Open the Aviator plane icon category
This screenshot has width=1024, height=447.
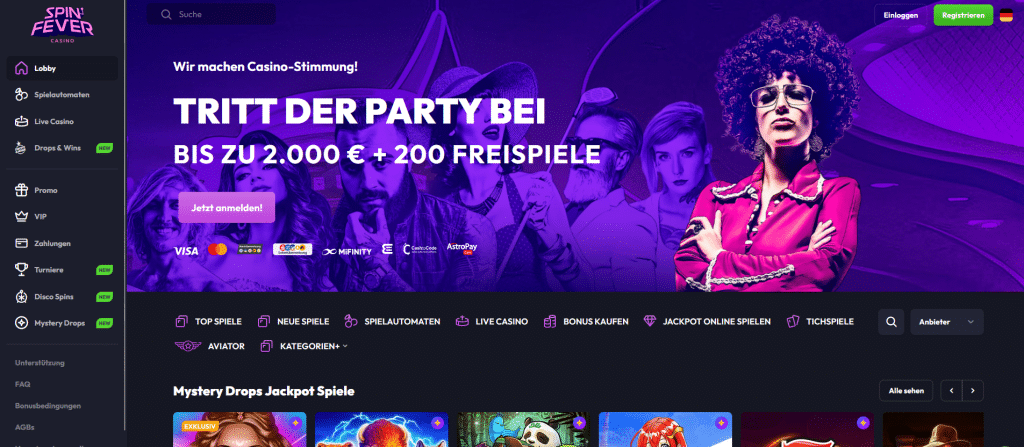(x=188, y=346)
